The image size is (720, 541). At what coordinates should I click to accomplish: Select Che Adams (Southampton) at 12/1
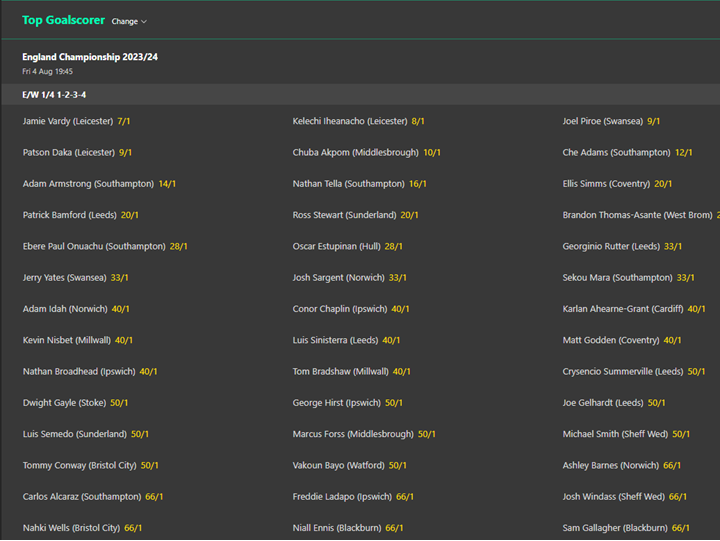point(627,152)
